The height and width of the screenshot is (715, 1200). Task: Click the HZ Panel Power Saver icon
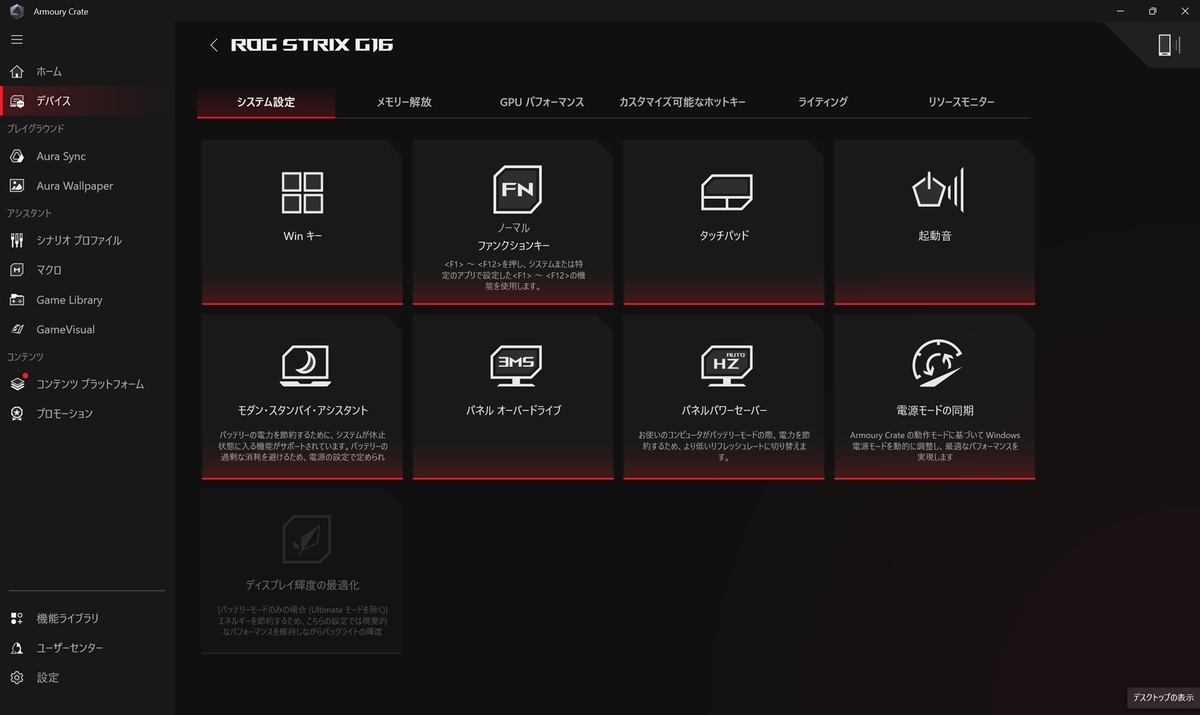(726, 365)
